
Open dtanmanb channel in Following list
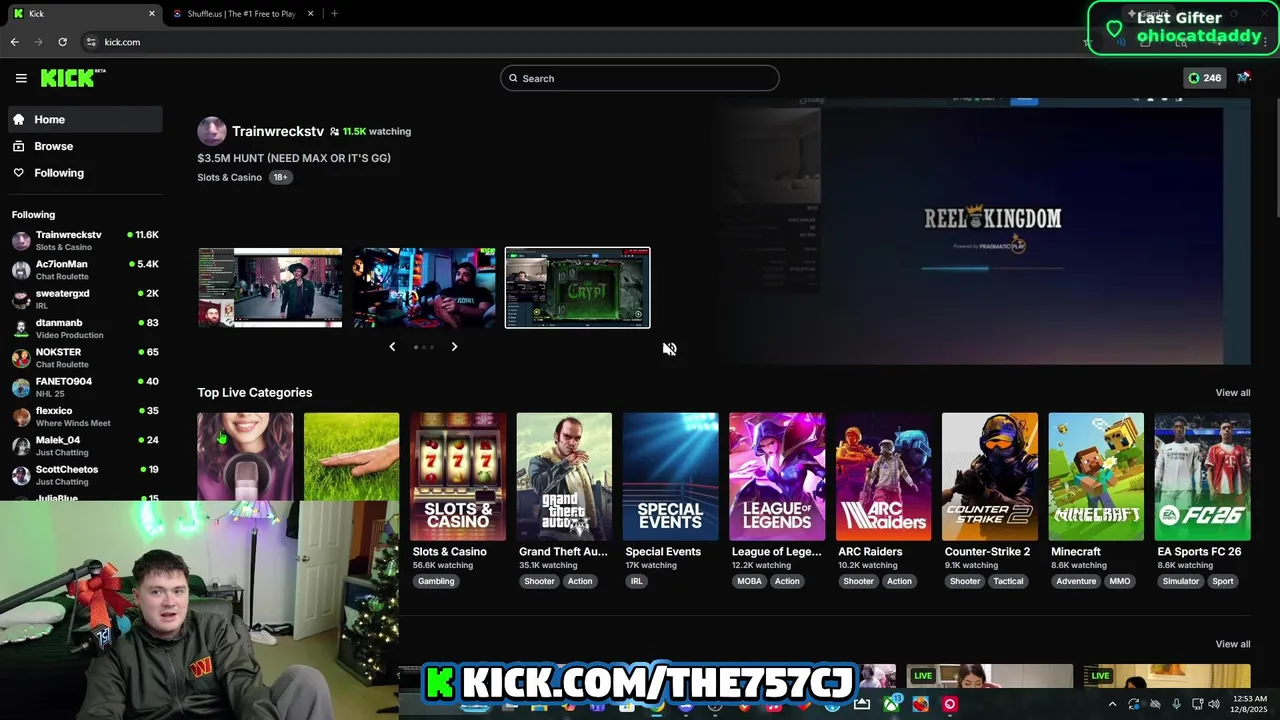[x=85, y=328]
